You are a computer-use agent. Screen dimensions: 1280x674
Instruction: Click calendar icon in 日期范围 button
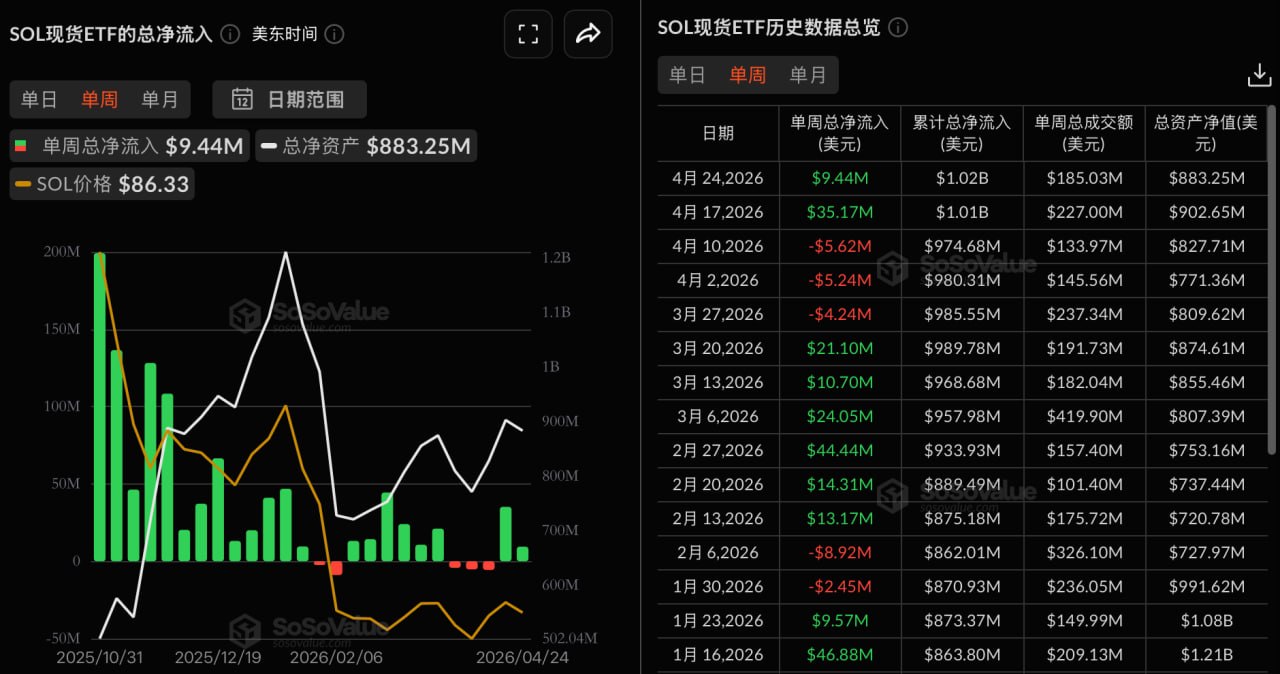pos(242,99)
